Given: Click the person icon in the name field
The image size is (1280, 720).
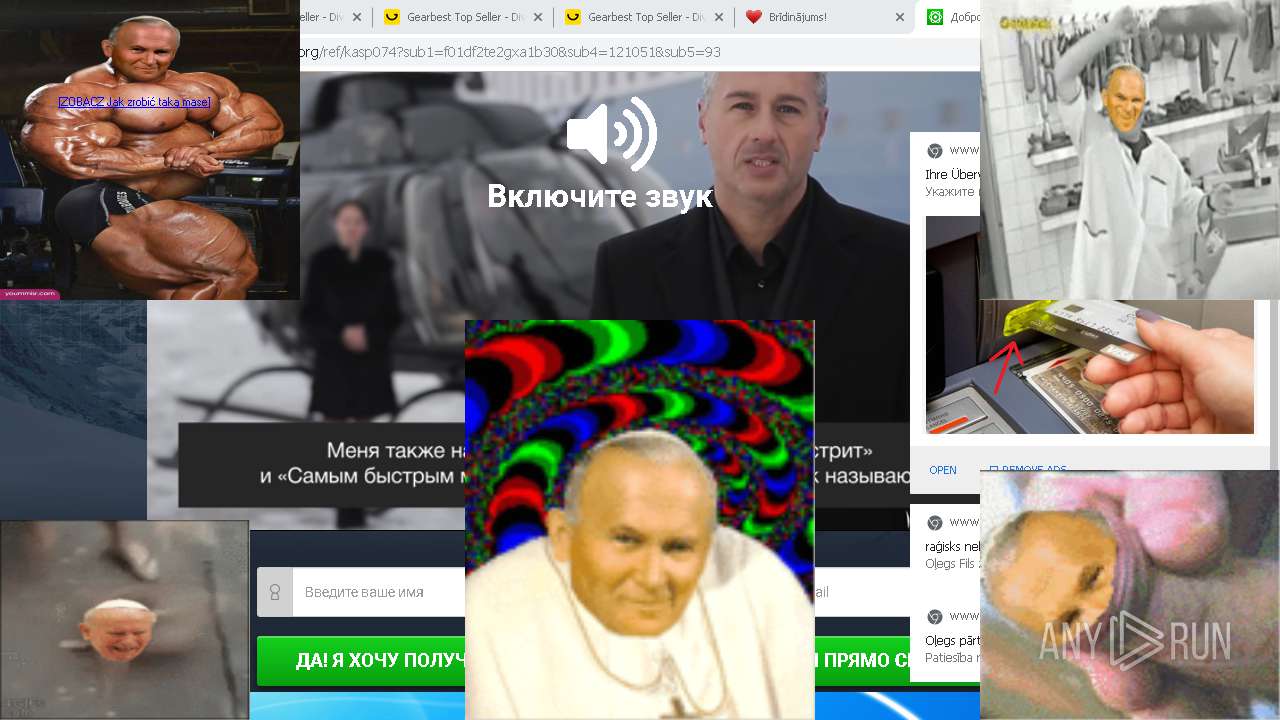Looking at the screenshot, I should [x=275, y=592].
